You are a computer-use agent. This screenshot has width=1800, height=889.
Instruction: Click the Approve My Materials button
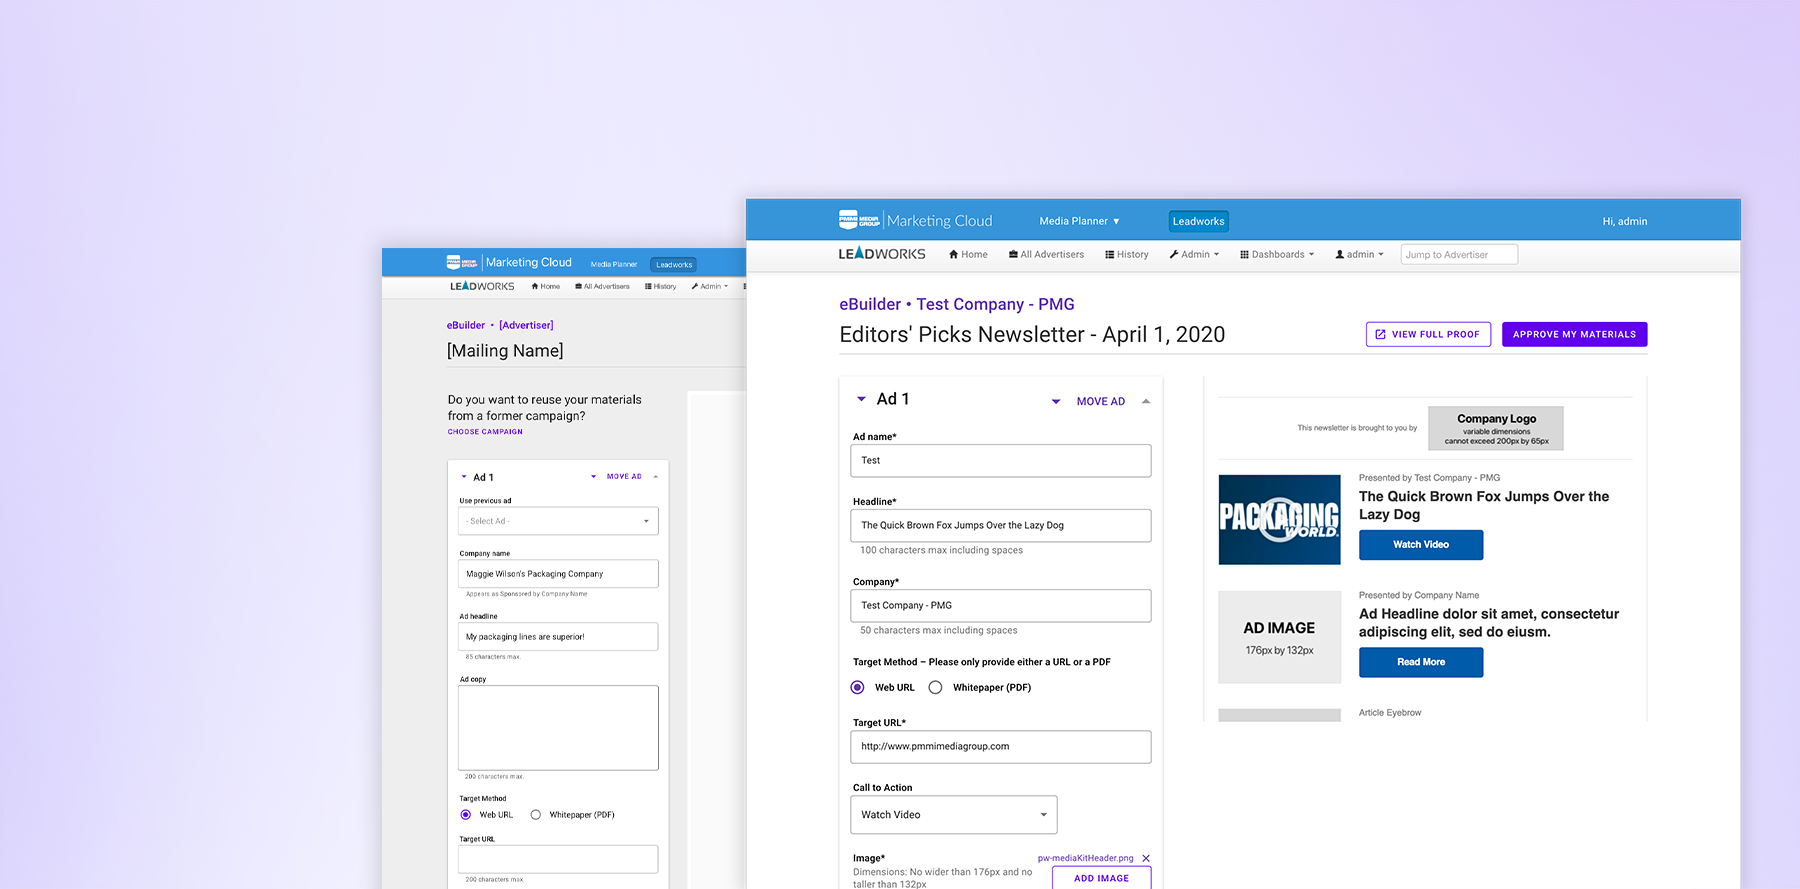point(1574,334)
